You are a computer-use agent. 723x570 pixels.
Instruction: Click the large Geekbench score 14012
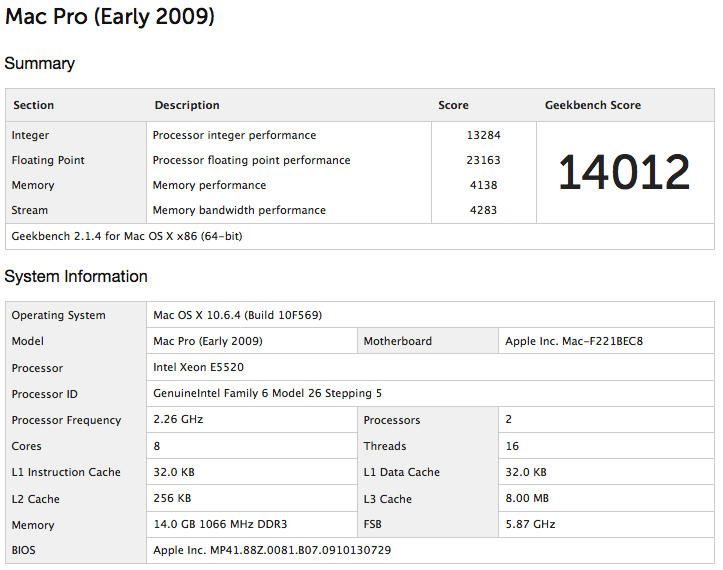pos(624,172)
